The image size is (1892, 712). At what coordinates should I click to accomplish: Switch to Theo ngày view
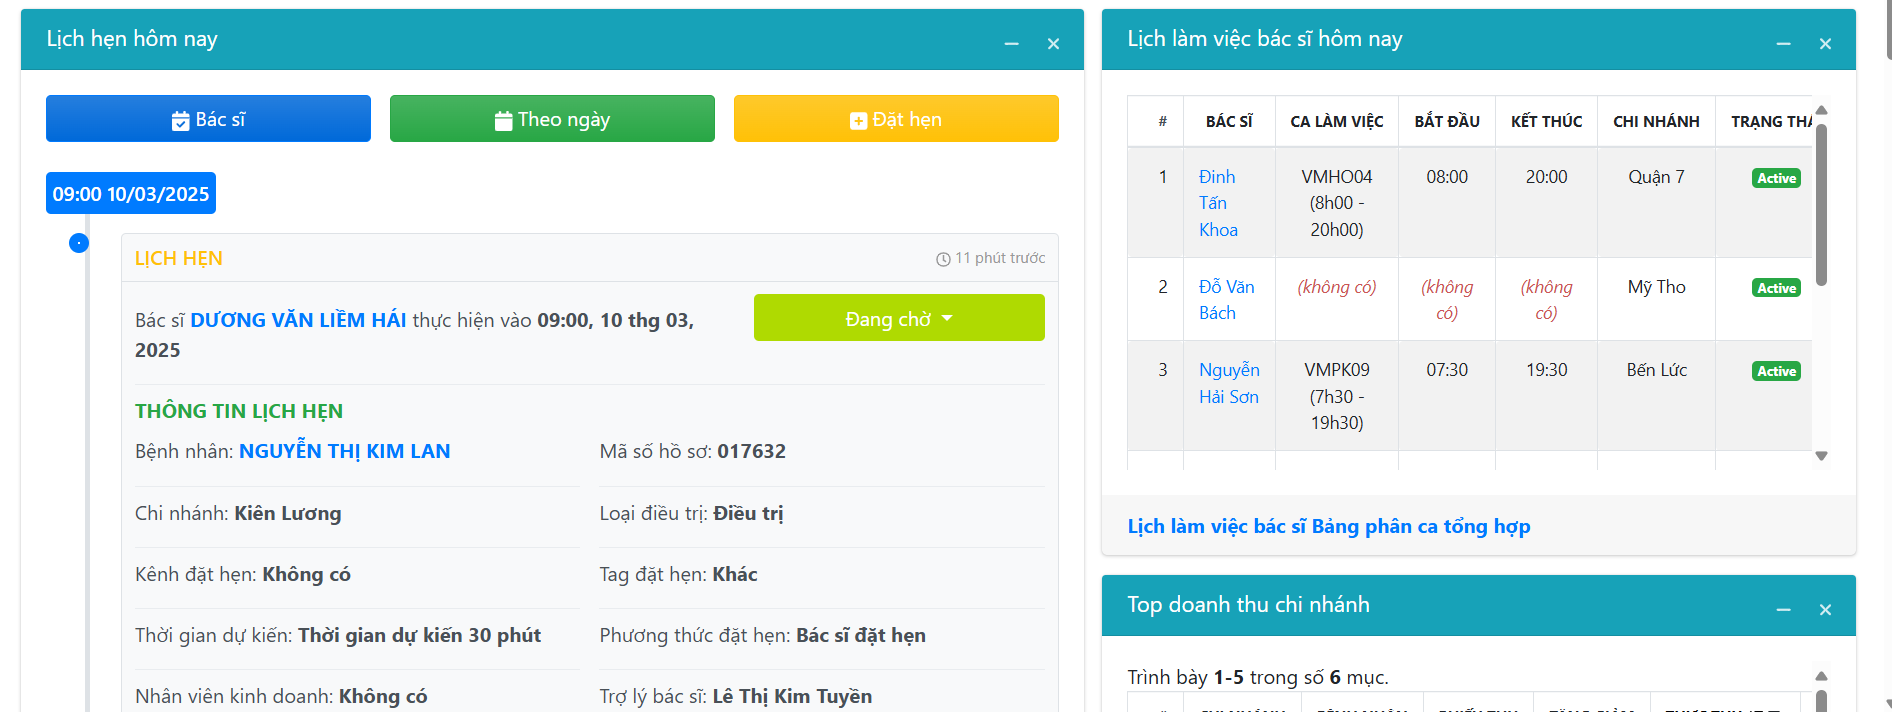pyautogui.click(x=552, y=119)
